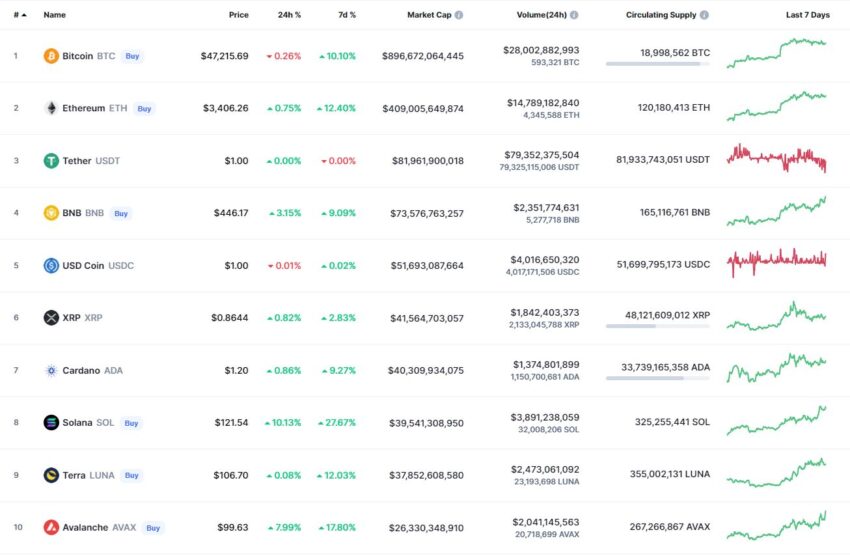Click the Terra LUNA coin logo
The image size is (850, 556).
point(51,475)
